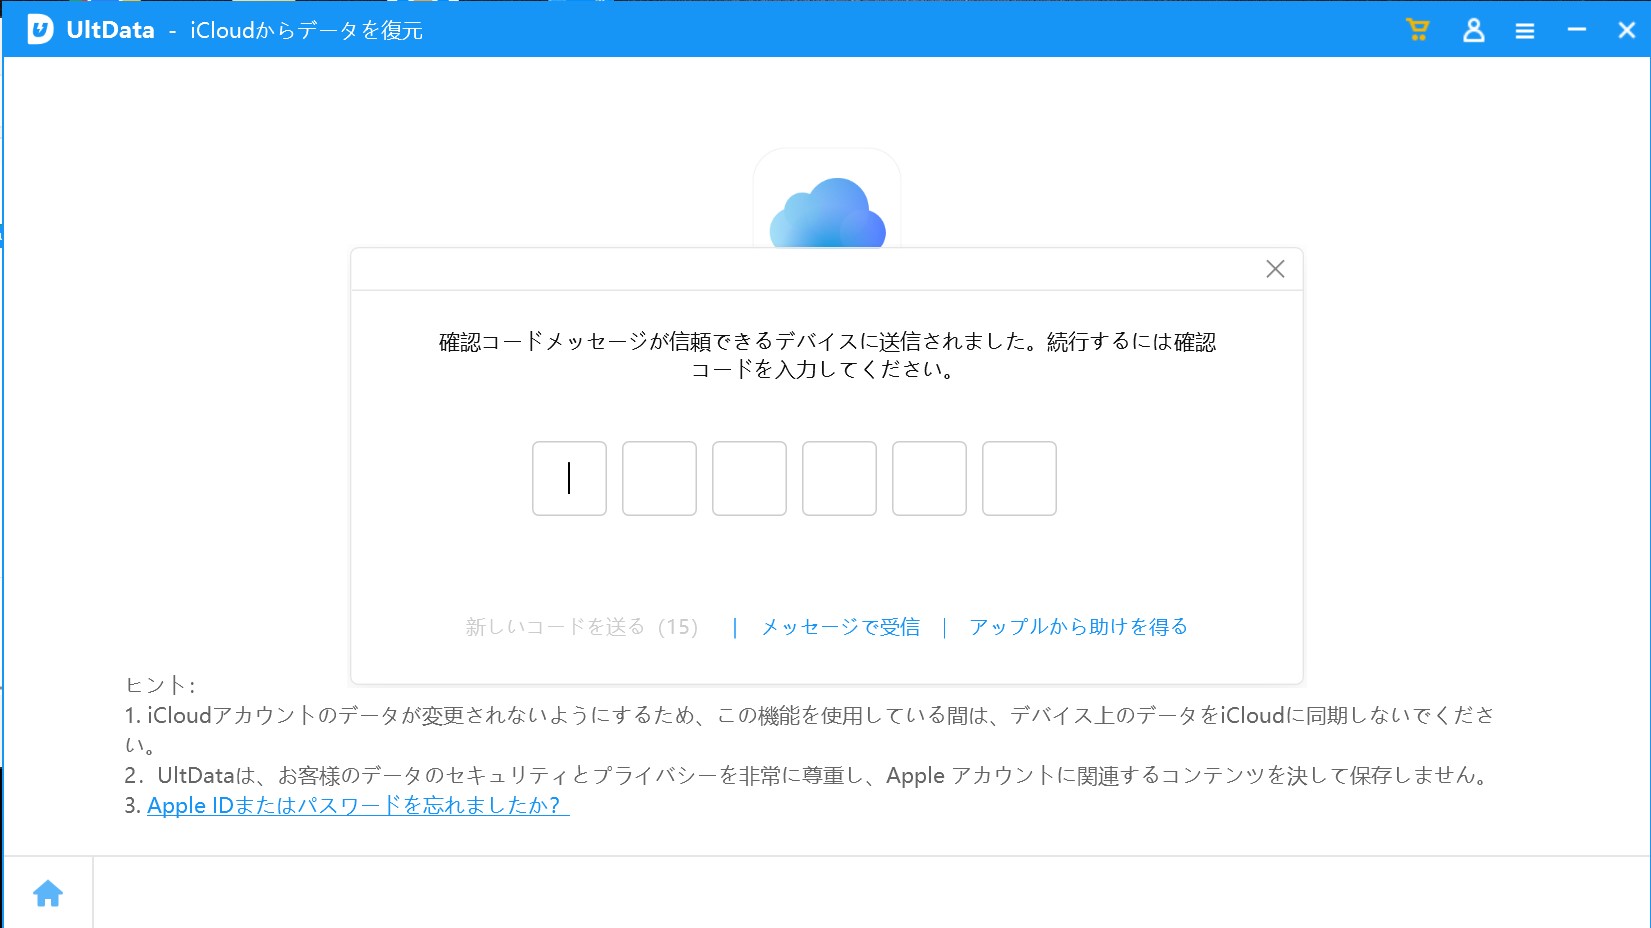
Task: Open アップルから助けを得る link
Action: click(x=1078, y=627)
